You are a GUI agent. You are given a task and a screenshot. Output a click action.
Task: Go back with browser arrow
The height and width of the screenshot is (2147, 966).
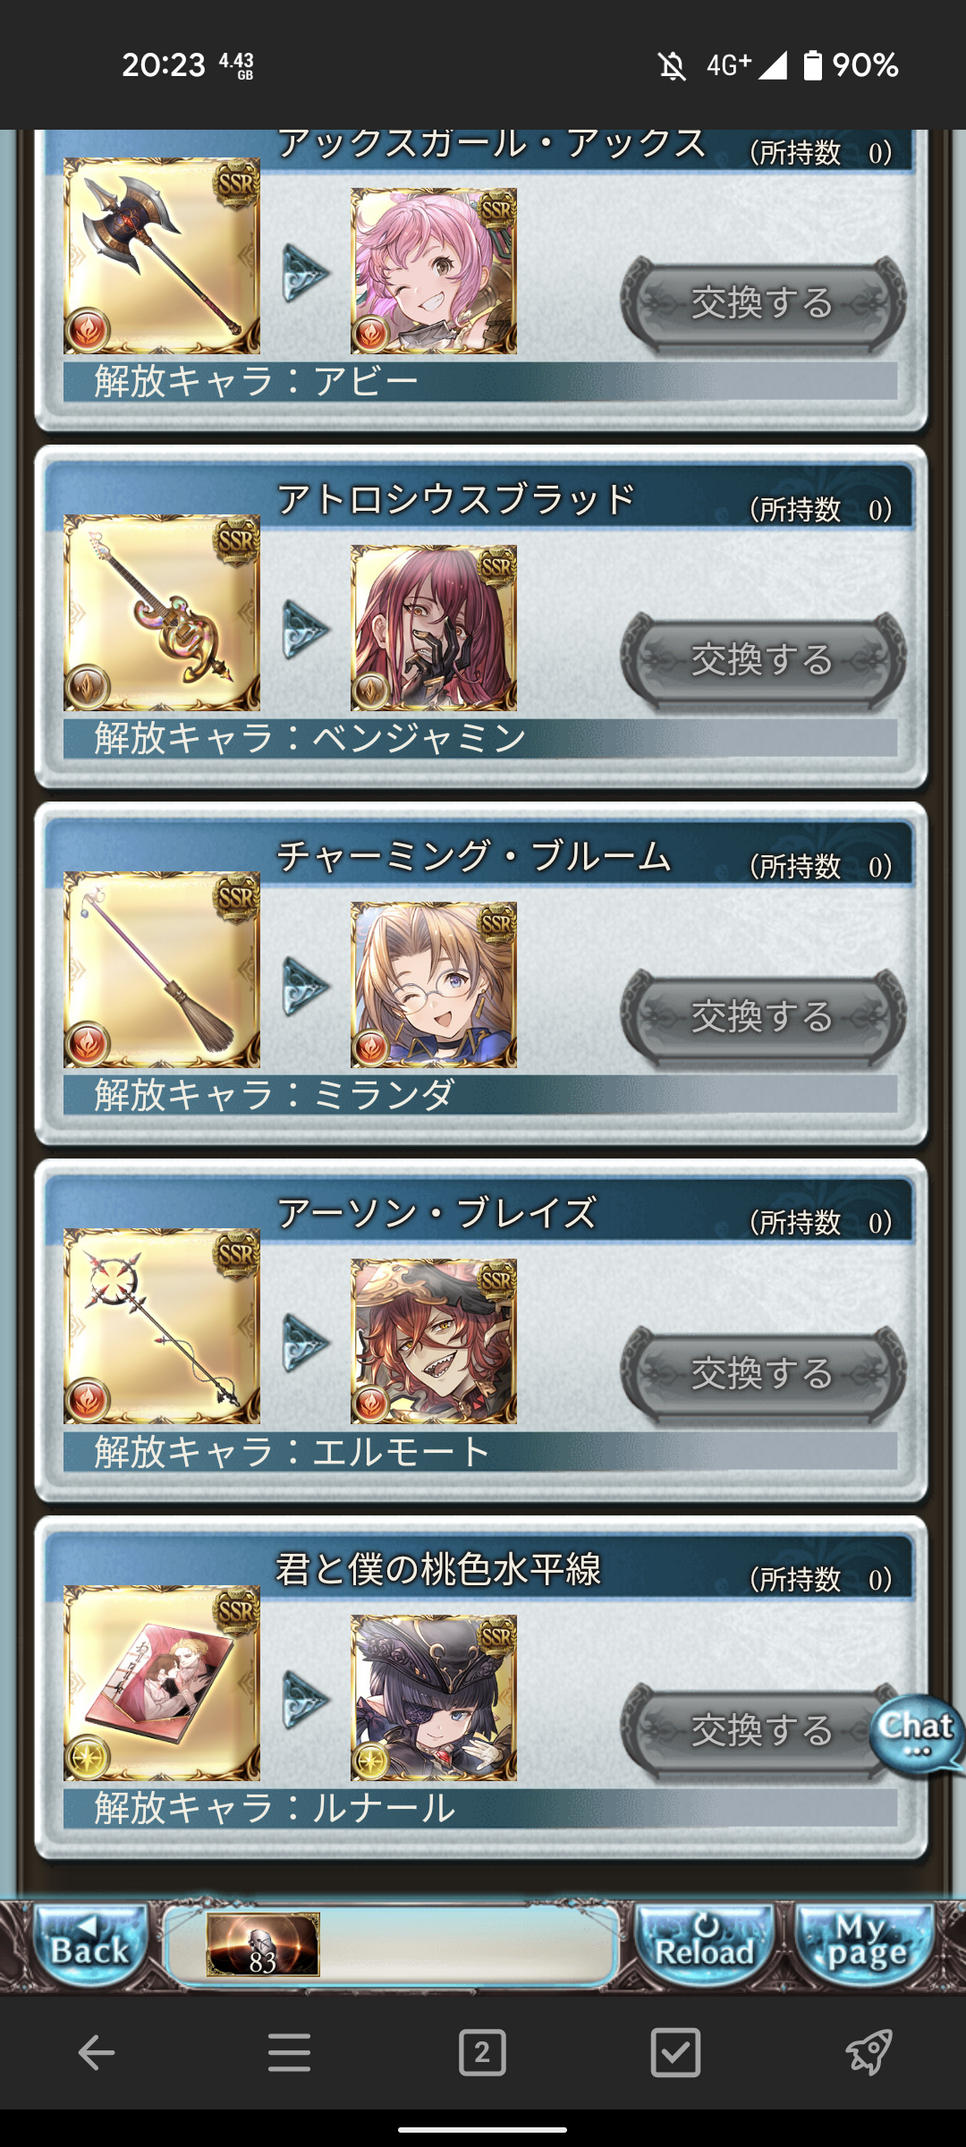(x=96, y=2053)
